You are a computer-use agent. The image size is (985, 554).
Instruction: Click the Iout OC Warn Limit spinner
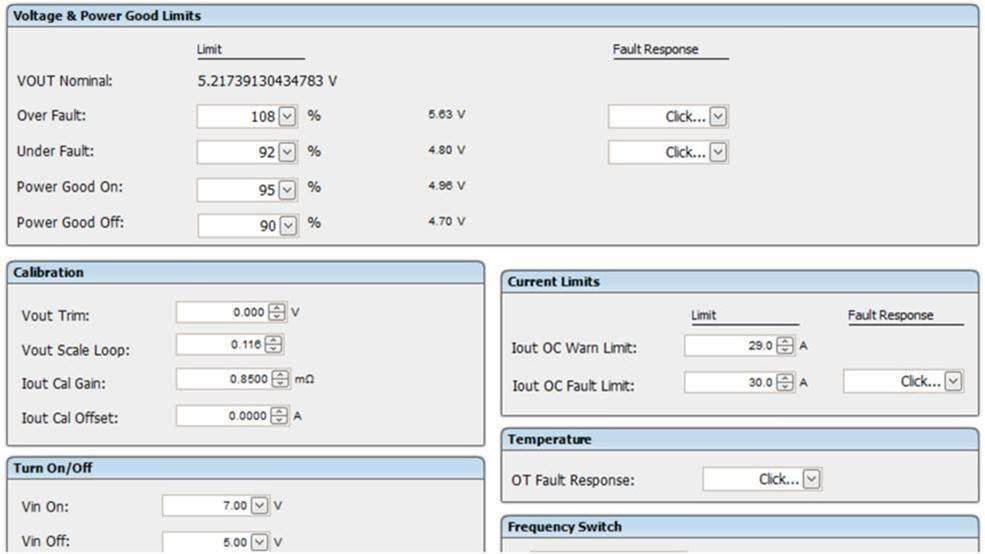coord(786,346)
